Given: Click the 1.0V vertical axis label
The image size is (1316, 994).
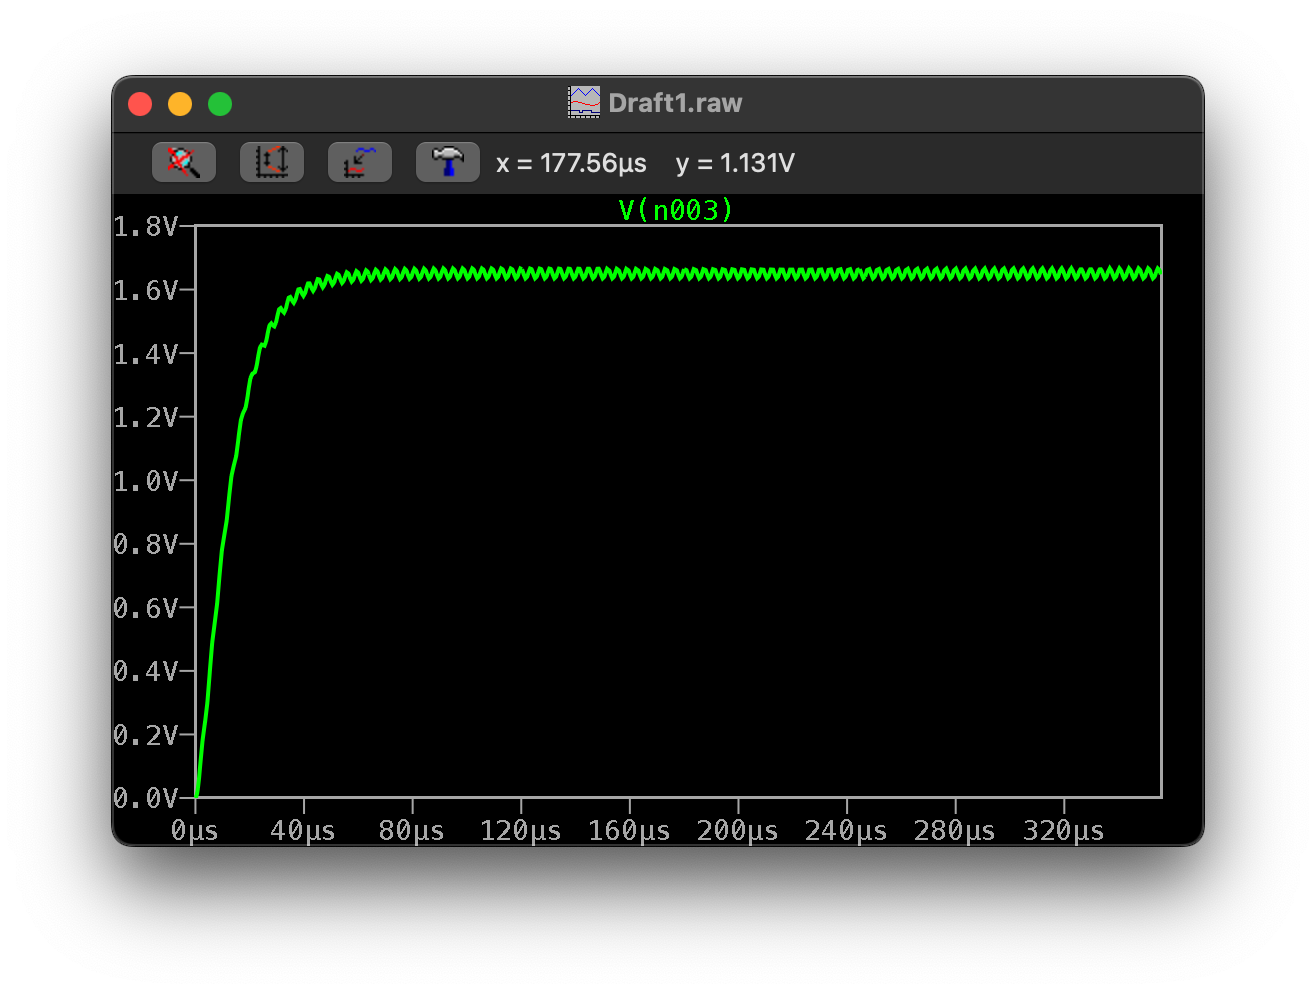Looking at the screenshot, I should (146, 481).
